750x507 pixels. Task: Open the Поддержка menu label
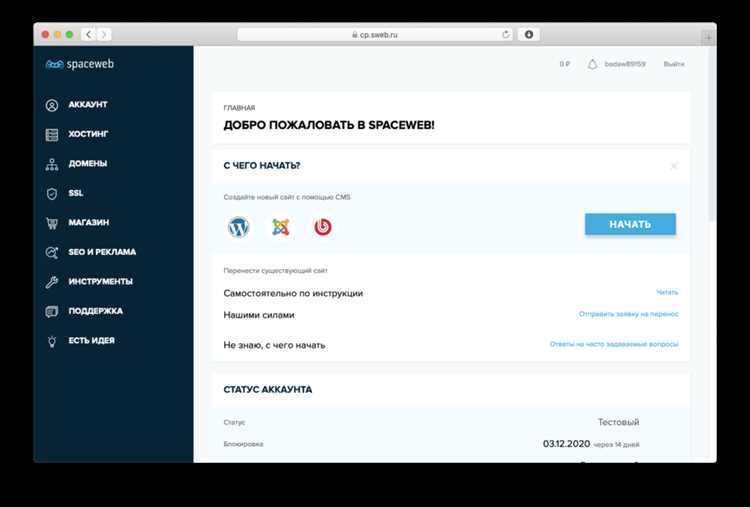95,311
